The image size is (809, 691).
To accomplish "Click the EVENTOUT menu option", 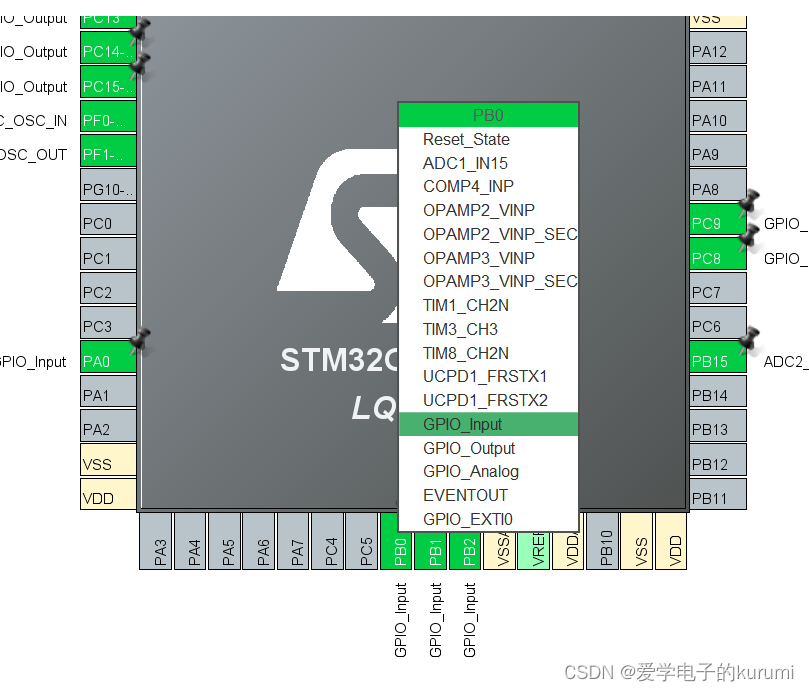I will coord(465,495).
